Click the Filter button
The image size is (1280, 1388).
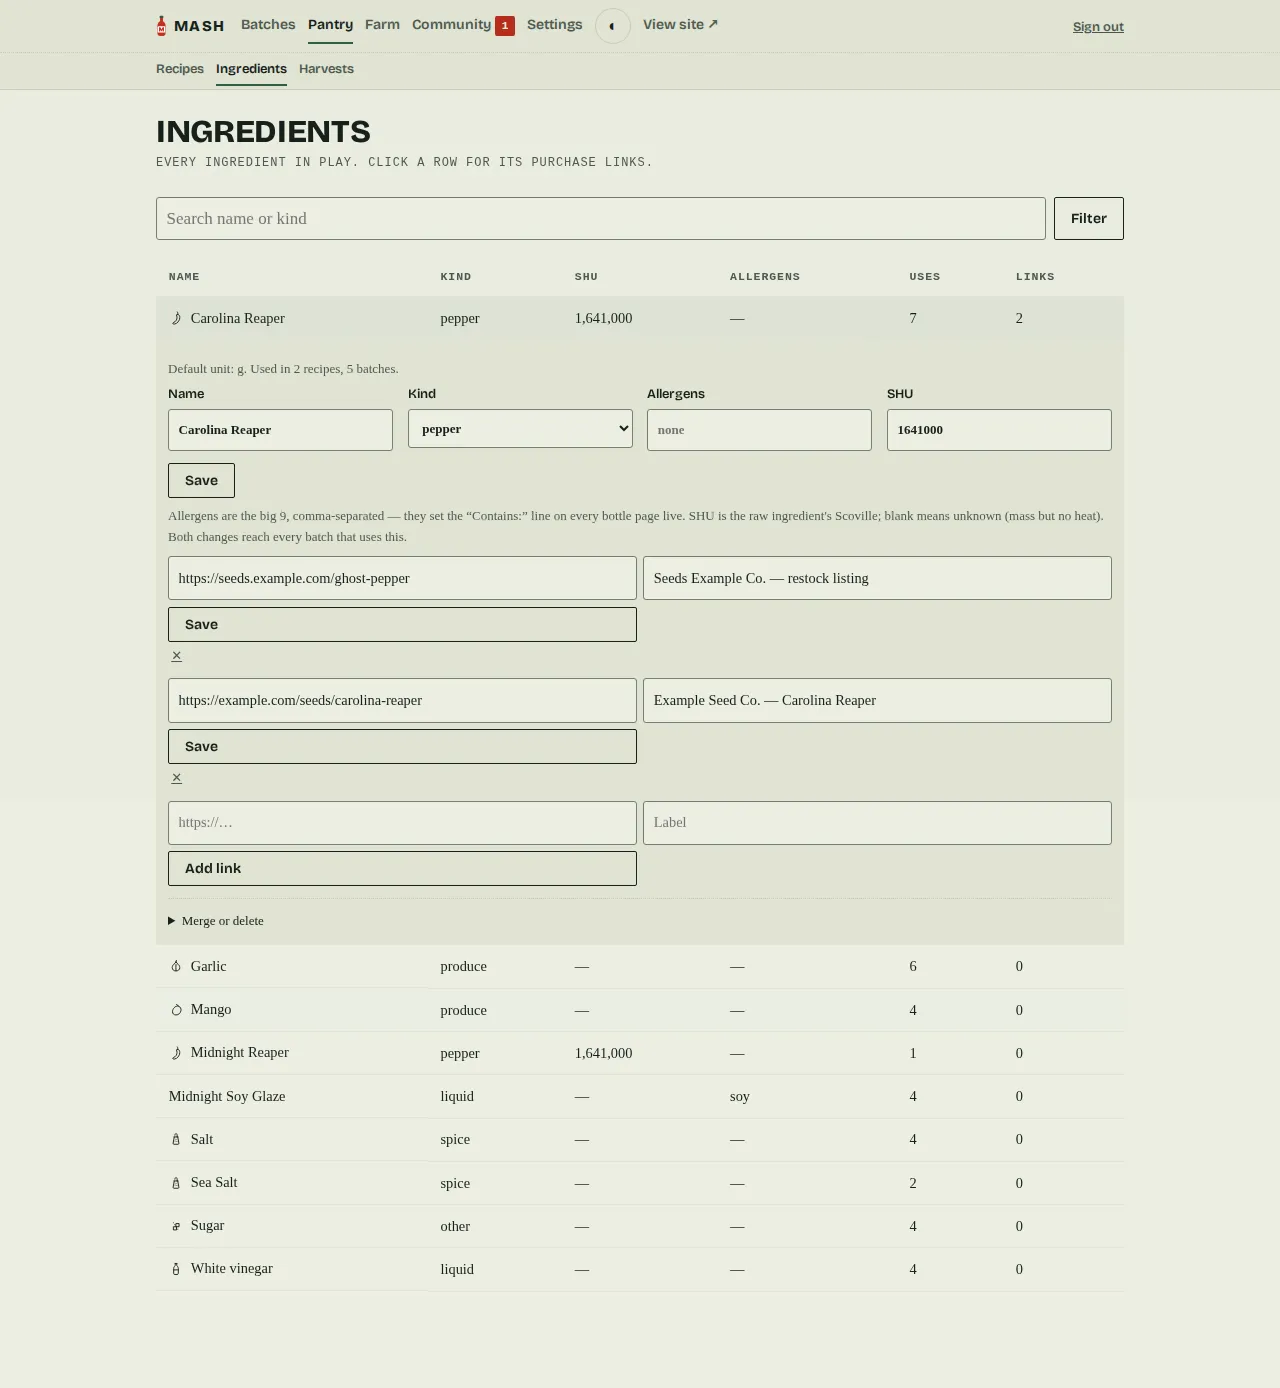(1089, 218)
